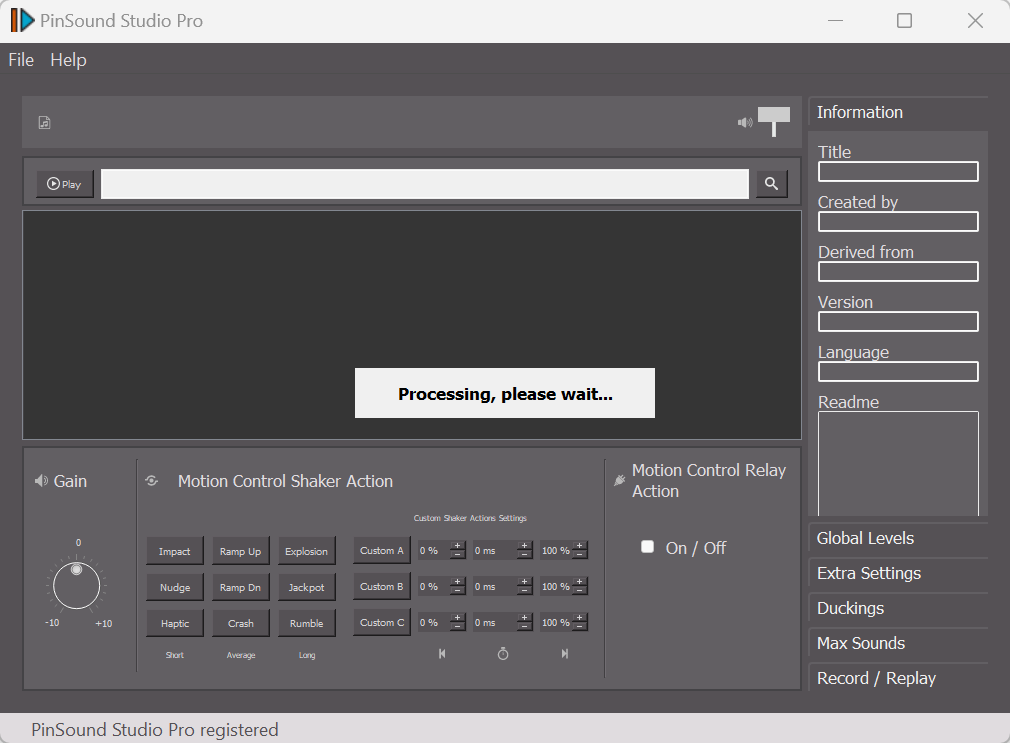Click the Motion Control Relay plug icon

point(620,480)
